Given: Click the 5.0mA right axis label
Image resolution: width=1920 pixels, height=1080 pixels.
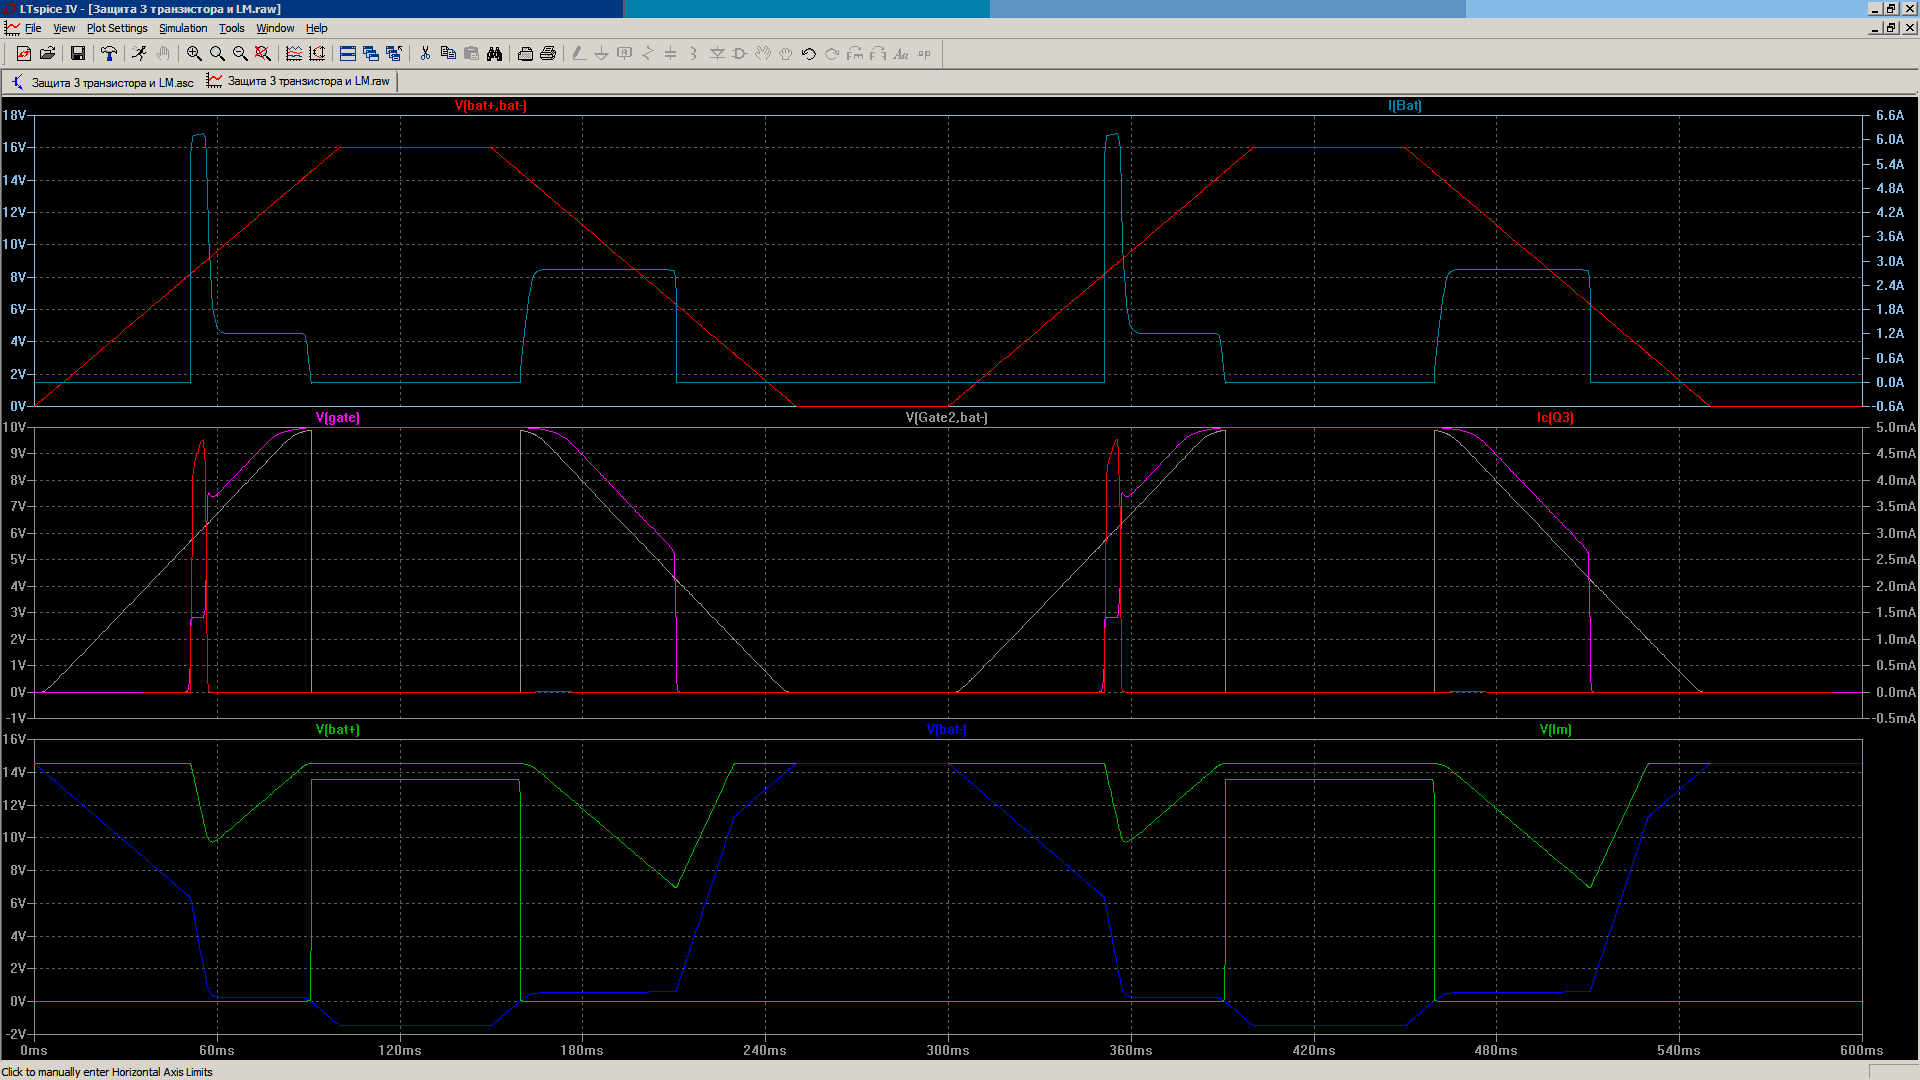Looking at the screenshot, I should click(1896, 427).
